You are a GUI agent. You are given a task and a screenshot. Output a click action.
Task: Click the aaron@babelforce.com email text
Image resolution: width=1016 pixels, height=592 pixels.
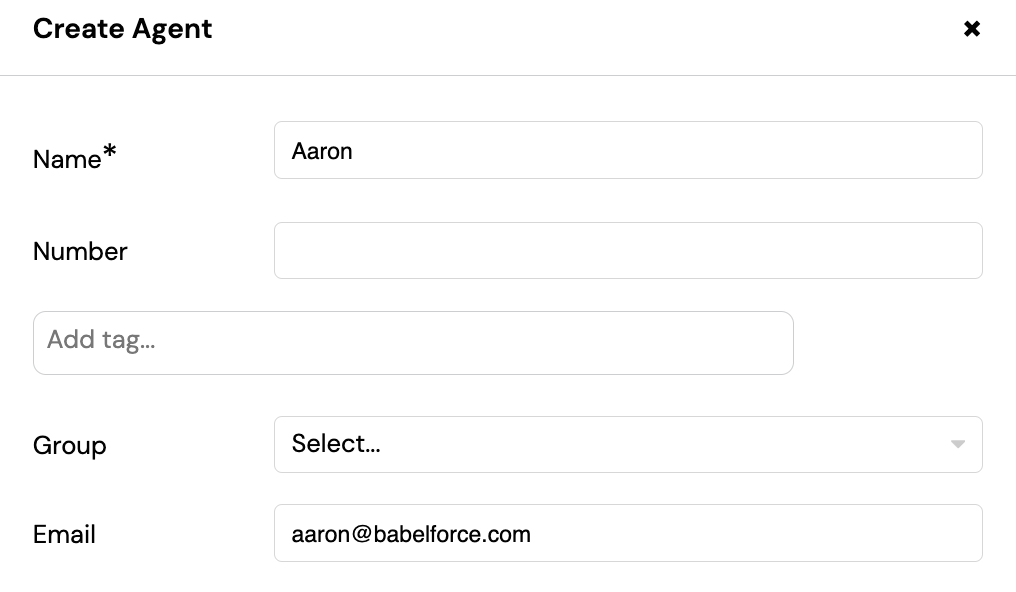(x=411, y=534)
